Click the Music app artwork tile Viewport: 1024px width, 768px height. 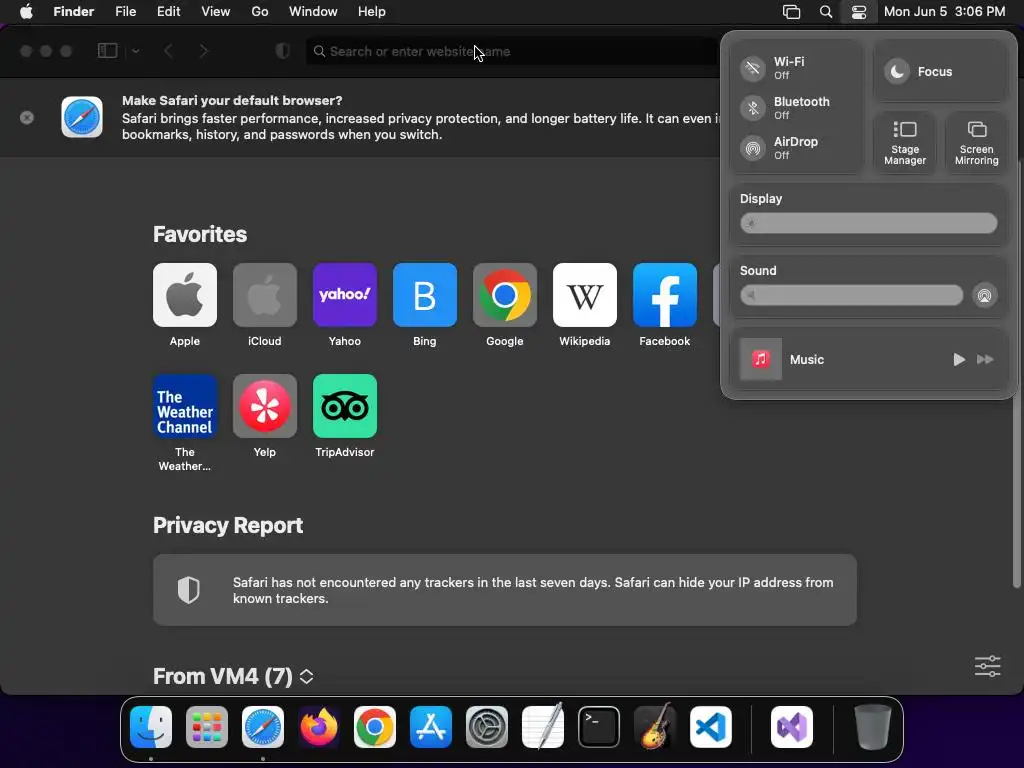pyautogui.click(x=760, y=359)
